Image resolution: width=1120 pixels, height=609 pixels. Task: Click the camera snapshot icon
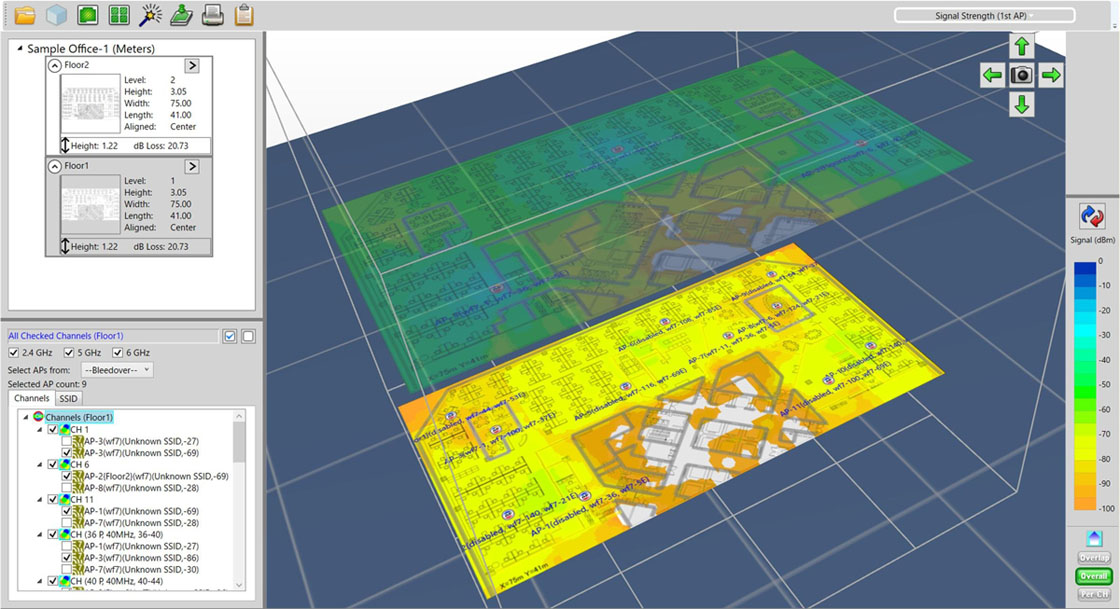(x=1021, y=75)
